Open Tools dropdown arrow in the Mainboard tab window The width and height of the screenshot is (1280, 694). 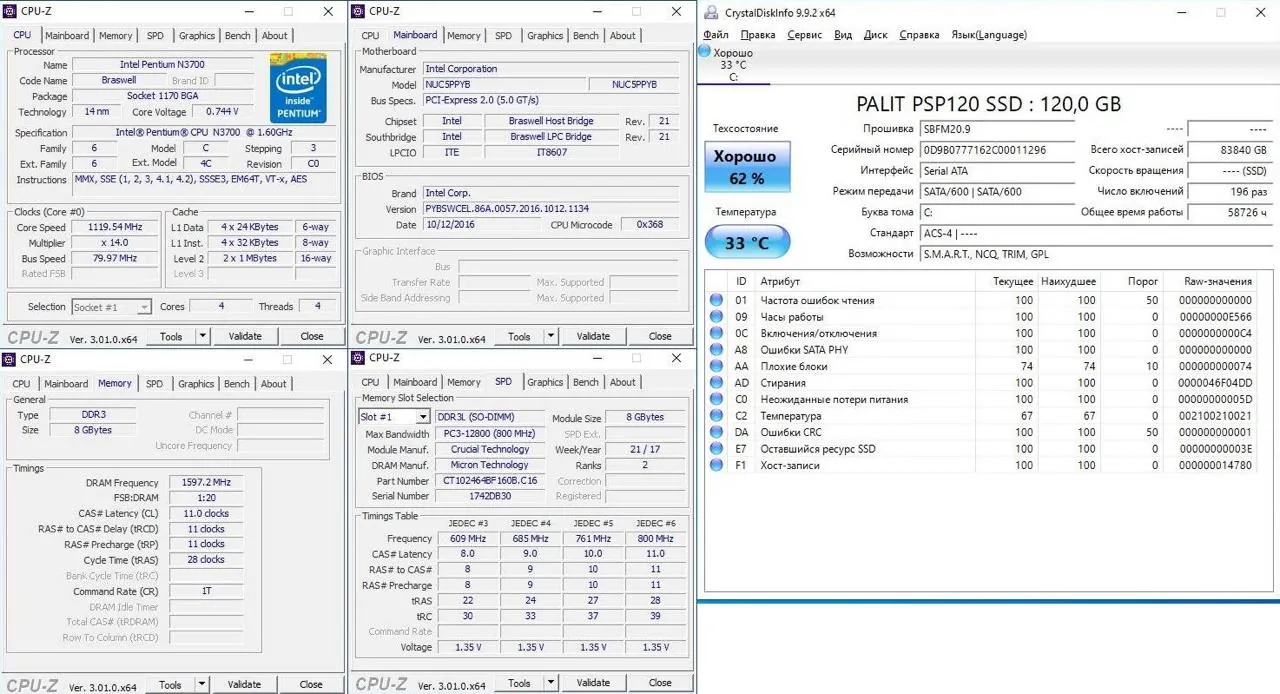551,336
